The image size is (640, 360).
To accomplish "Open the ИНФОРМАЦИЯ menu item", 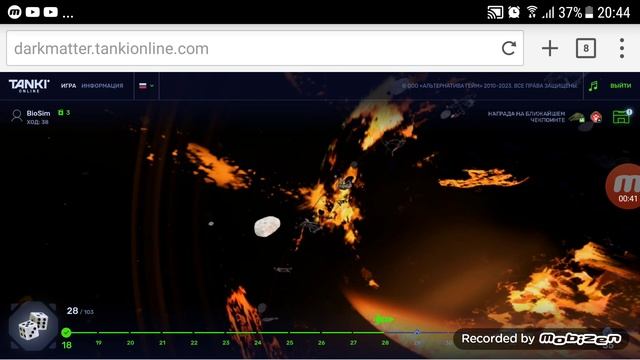I will [102, 86].
